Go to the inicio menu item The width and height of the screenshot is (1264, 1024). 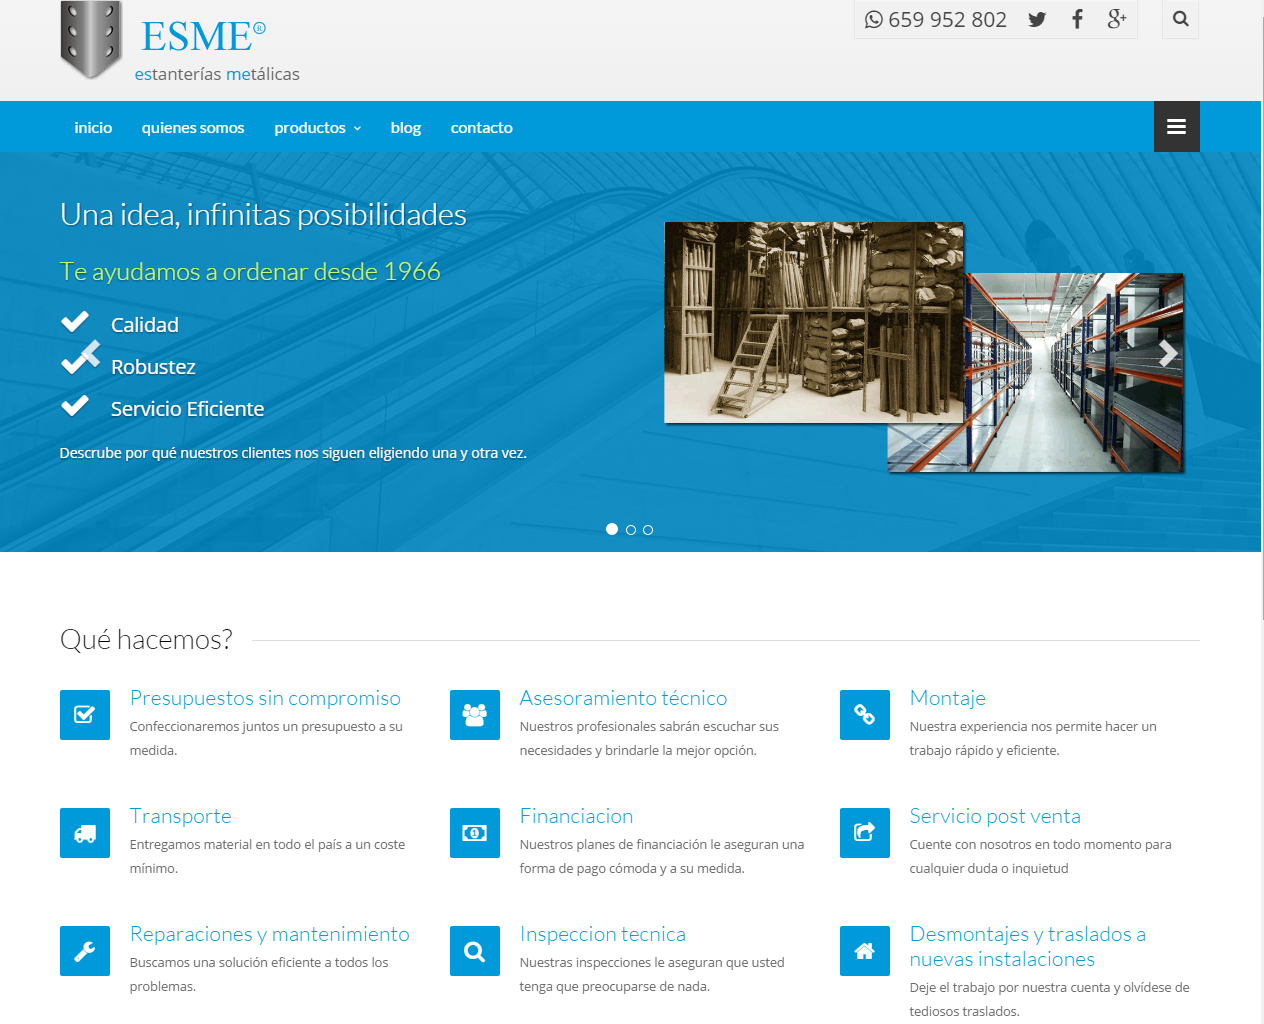point(93,128)
